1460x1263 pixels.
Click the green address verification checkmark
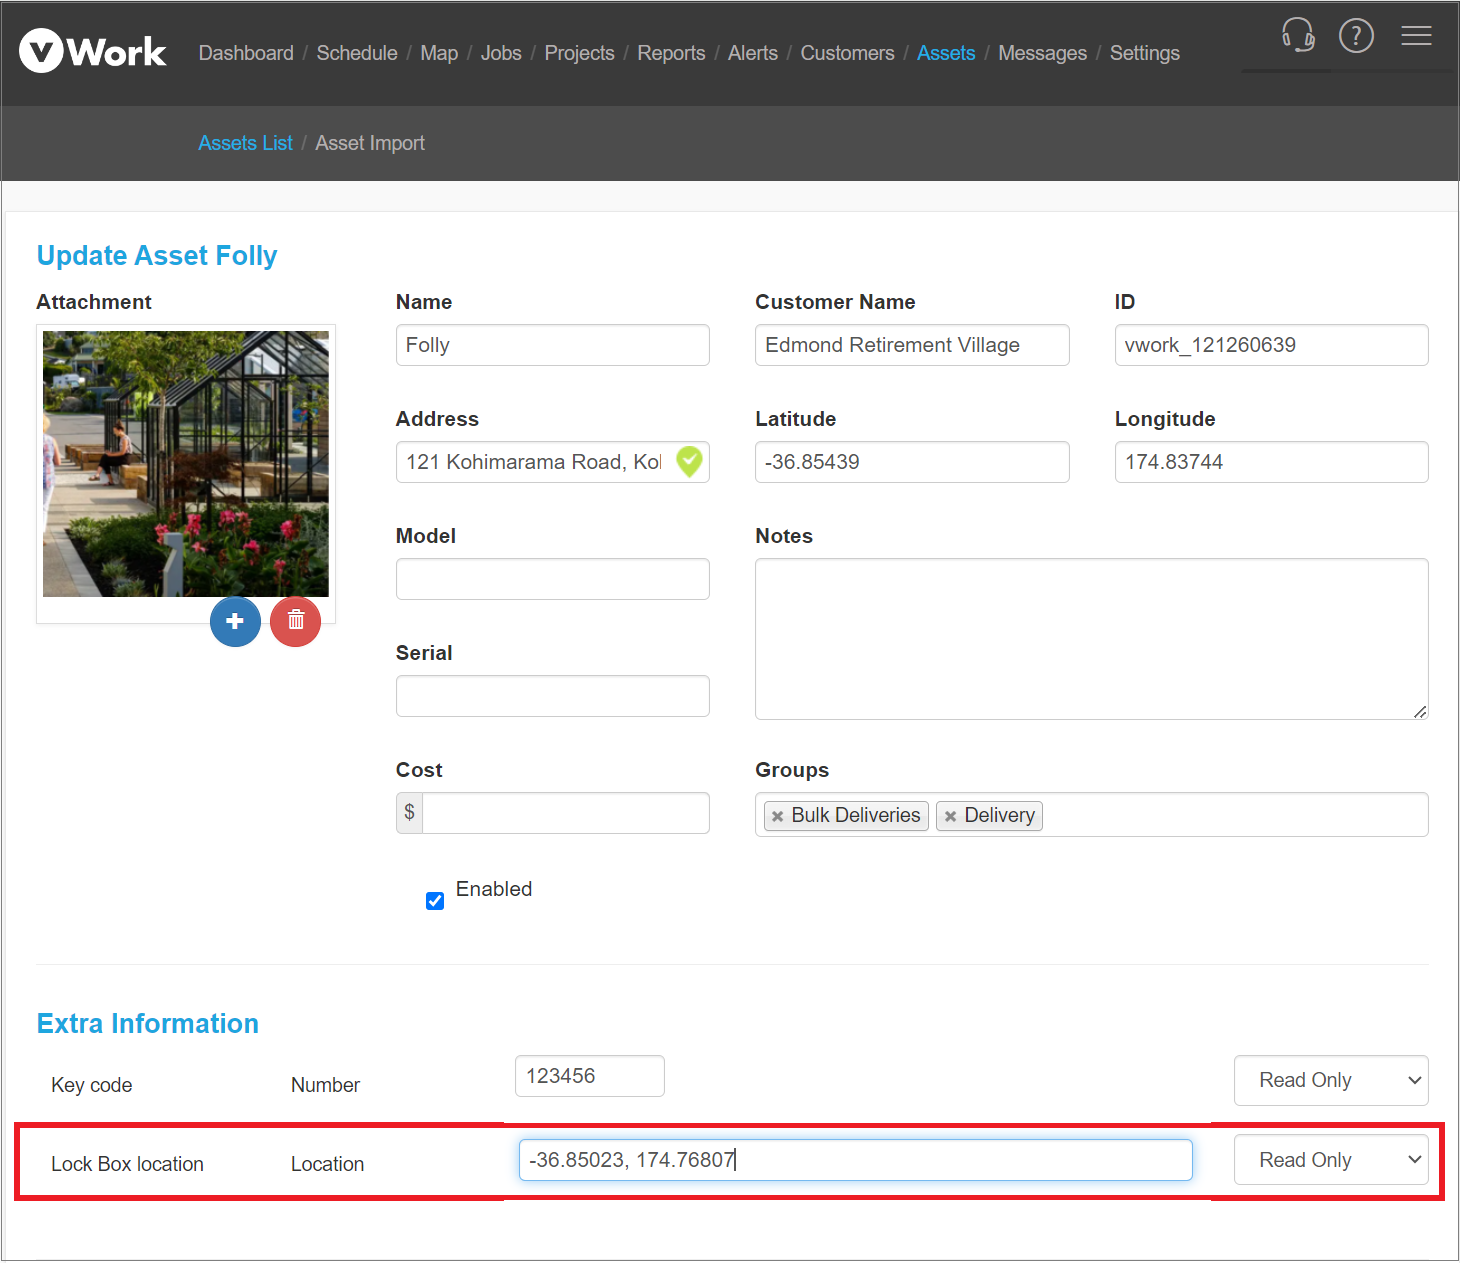pos(689,461)
